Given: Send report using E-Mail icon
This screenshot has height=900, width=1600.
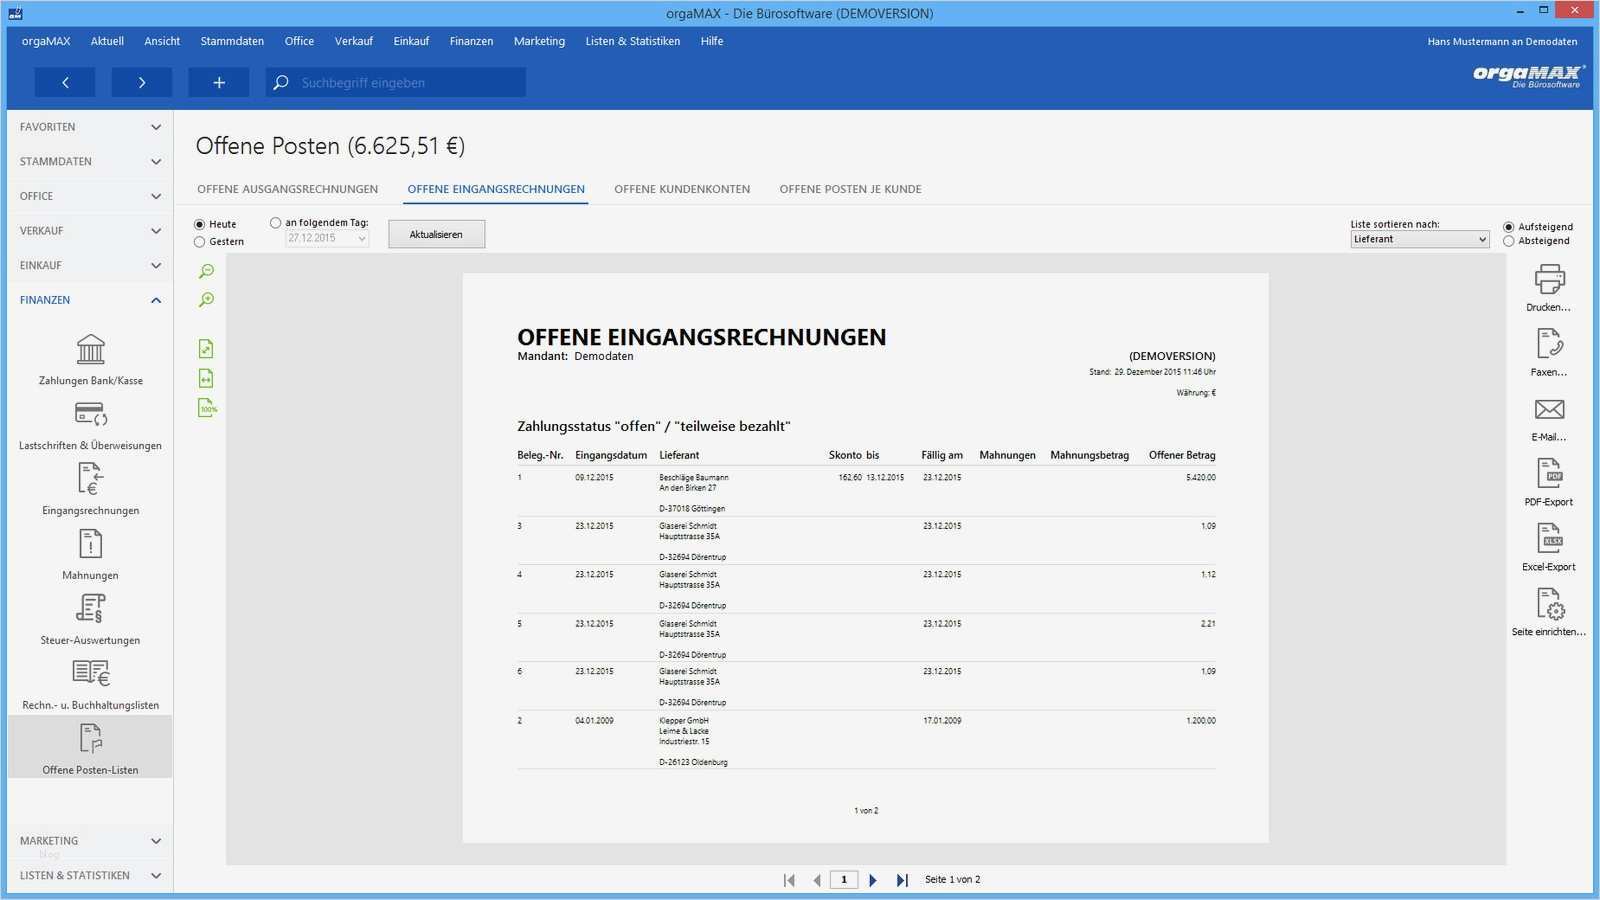Looking at the screenshot, I should pyautogui.click(x=1549, y=410).
